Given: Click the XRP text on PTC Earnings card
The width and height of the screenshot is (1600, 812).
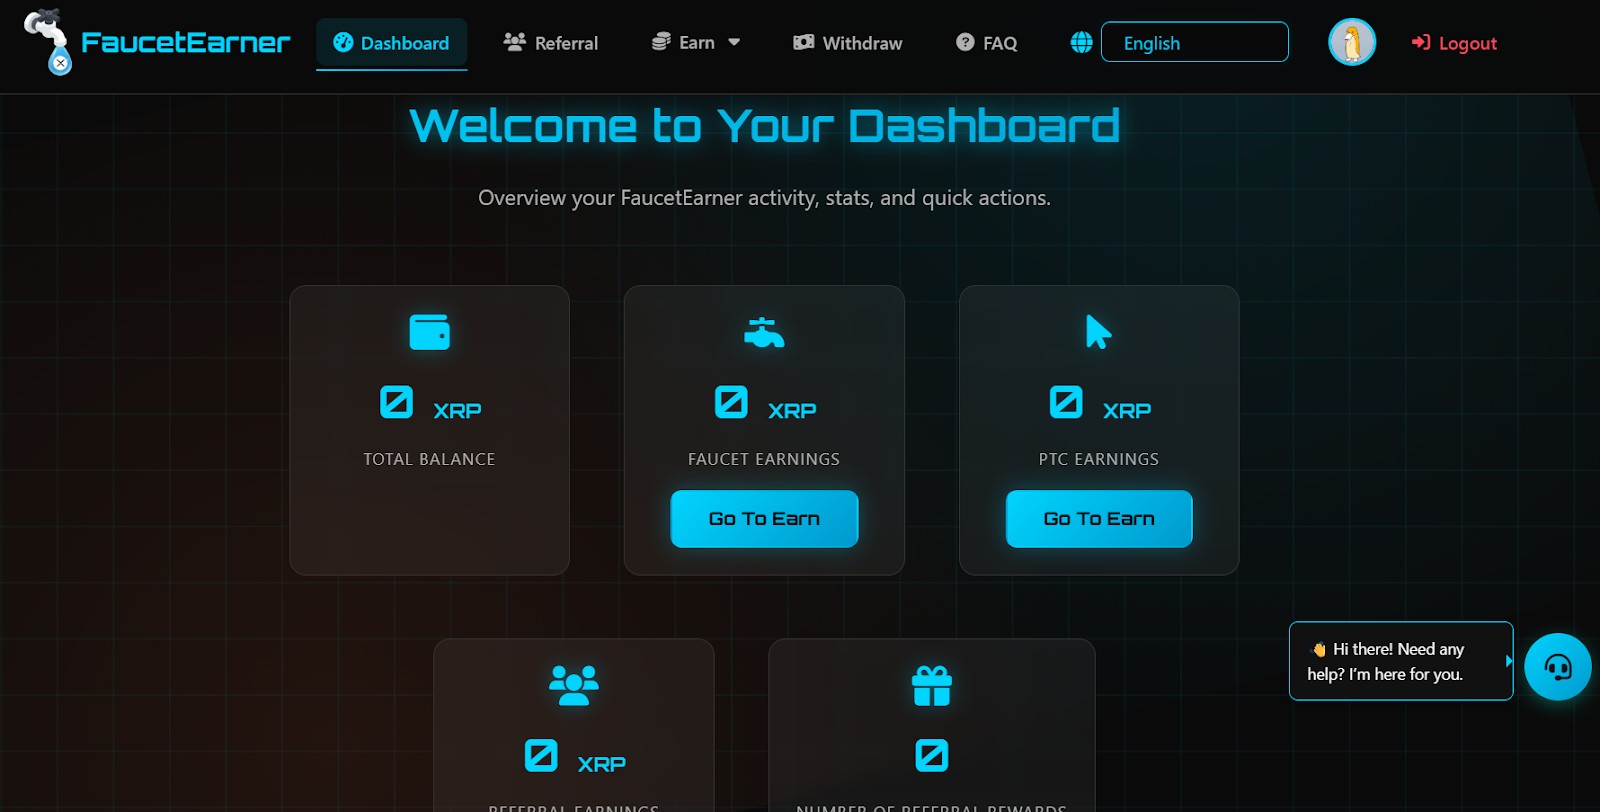Looking at the screenshot, I should [1127, 411].
